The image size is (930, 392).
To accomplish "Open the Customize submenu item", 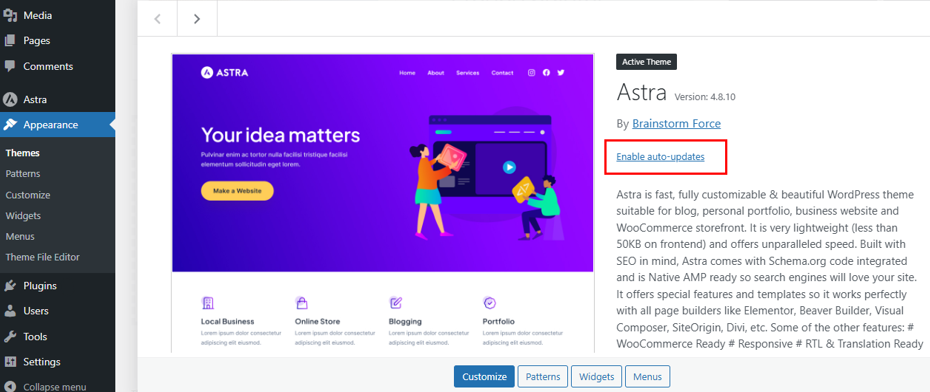I will (x=28, y=195).
